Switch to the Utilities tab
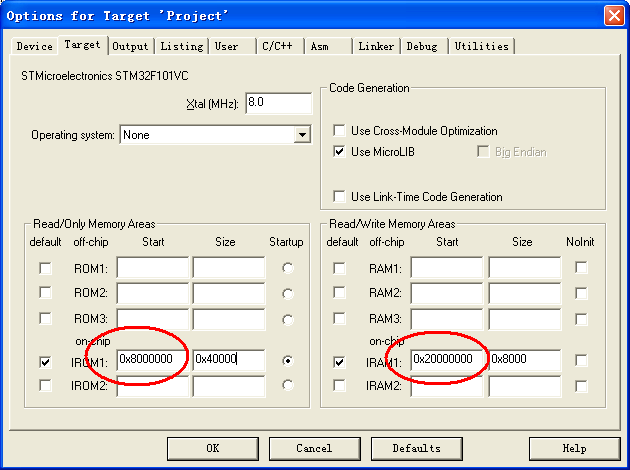630x470 pixels. coord(481,46)
